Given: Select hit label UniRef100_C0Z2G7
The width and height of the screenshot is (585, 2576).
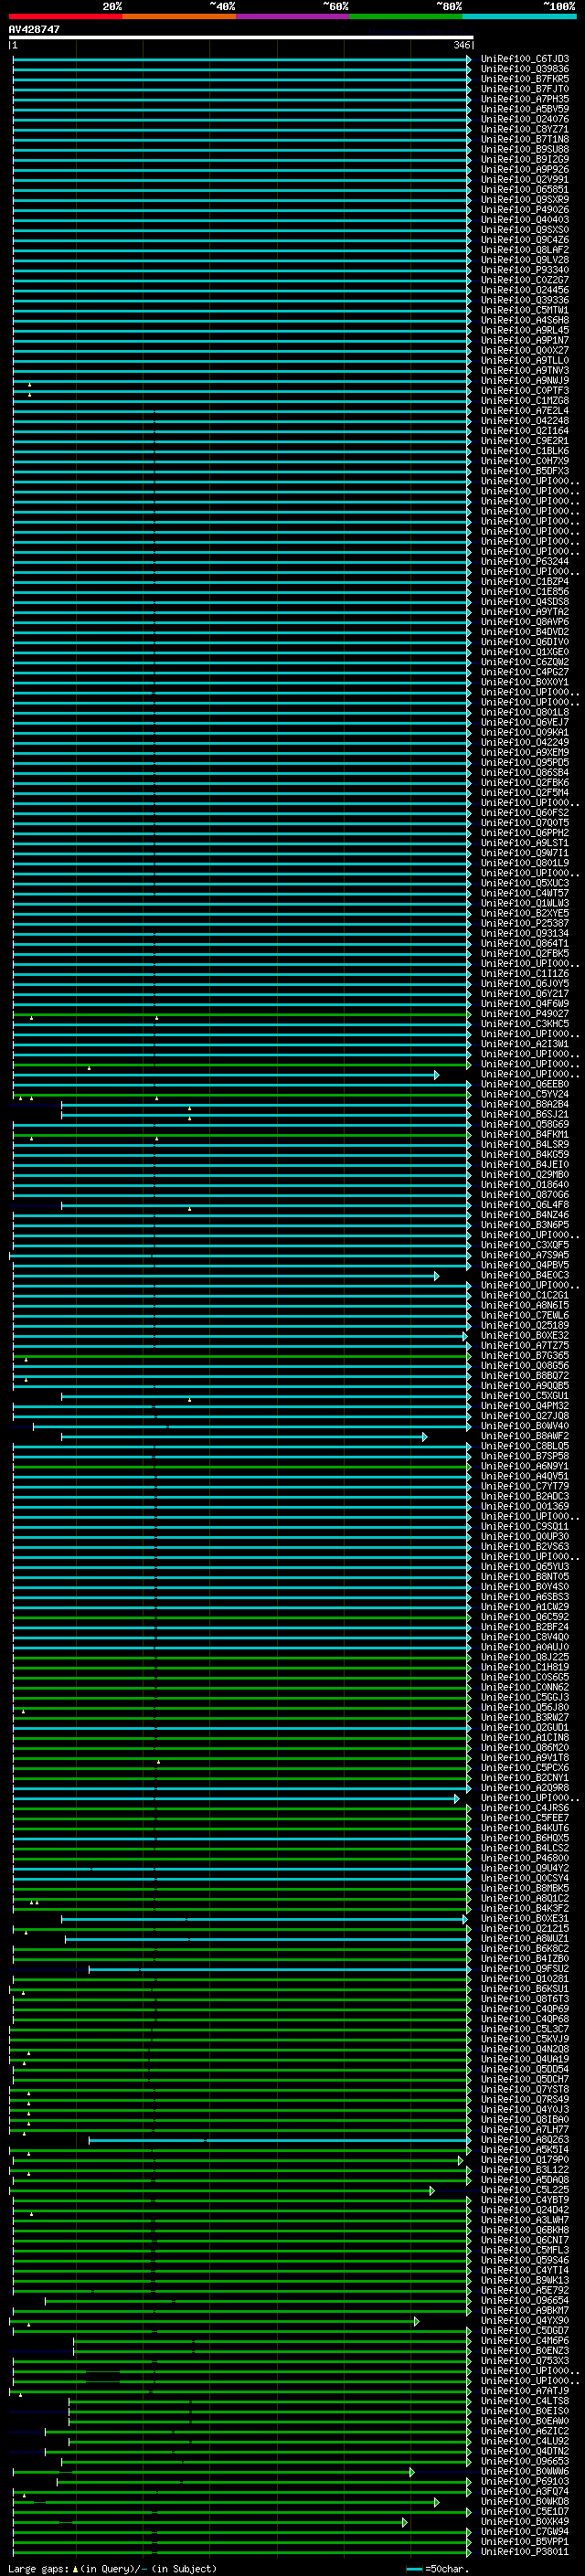Looking at the screenshot, I should tap(525, 280).
